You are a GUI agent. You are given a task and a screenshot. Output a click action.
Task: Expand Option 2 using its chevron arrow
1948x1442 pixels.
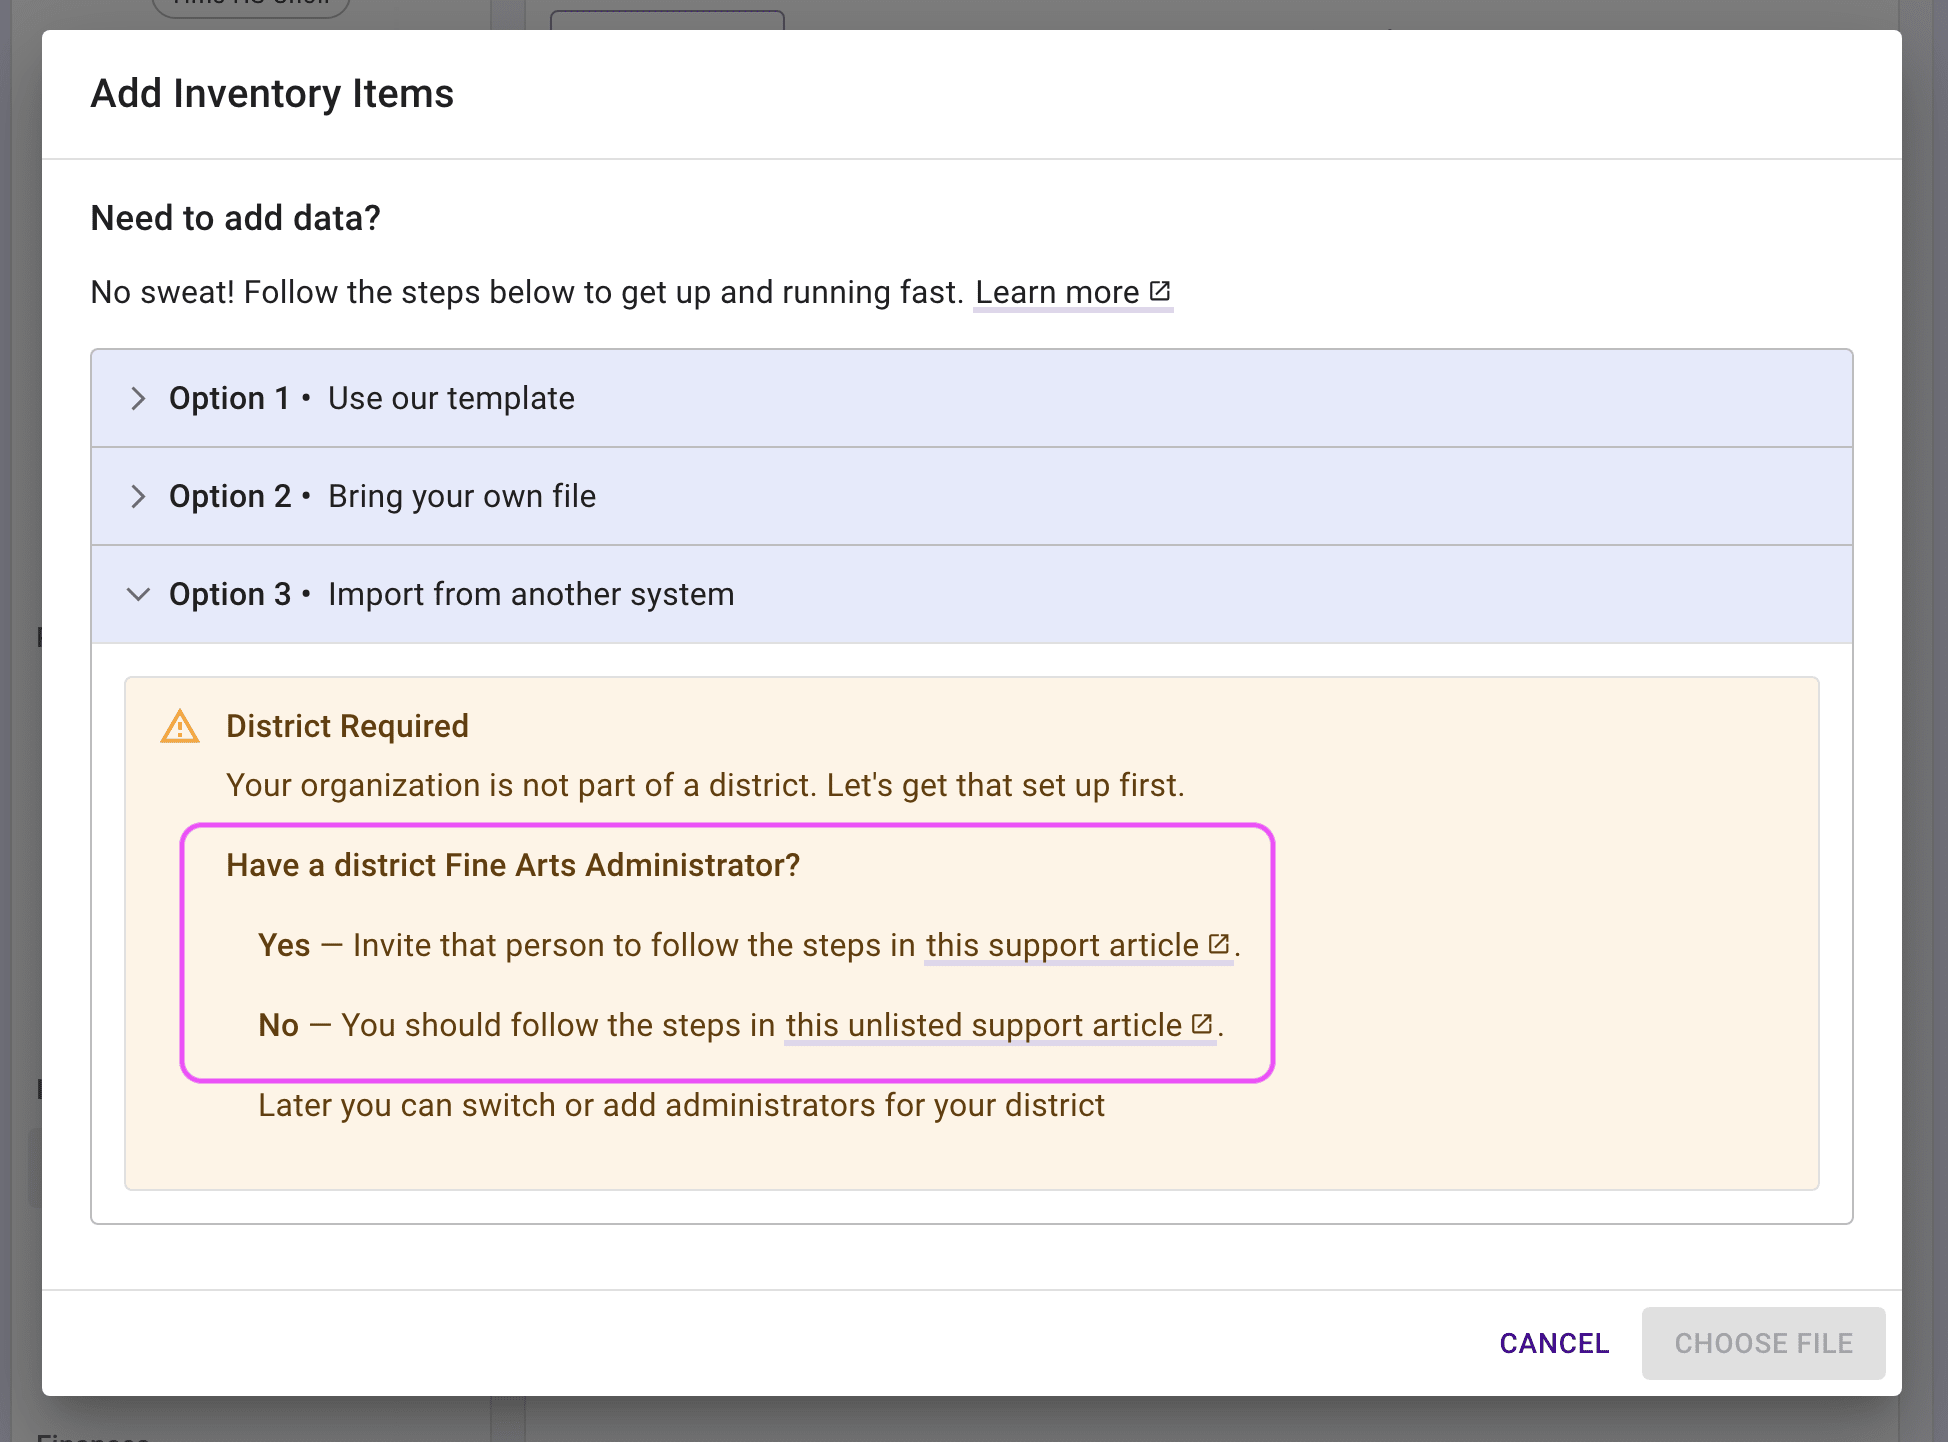(138, 497)
